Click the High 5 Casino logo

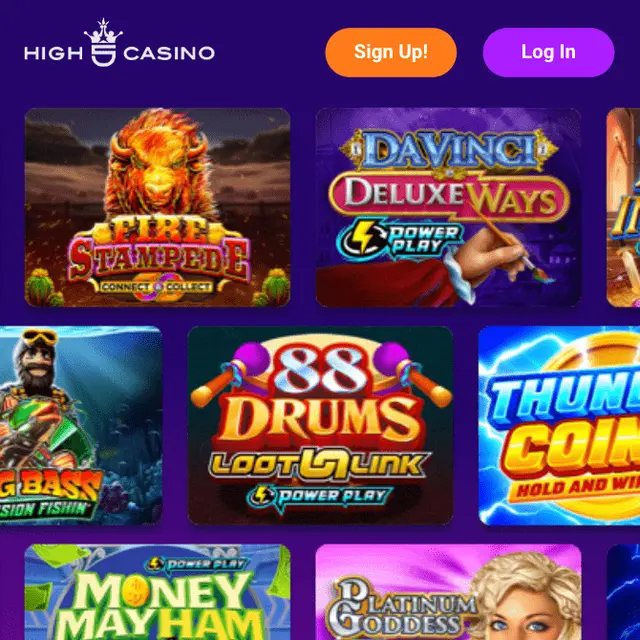point(119,43)
